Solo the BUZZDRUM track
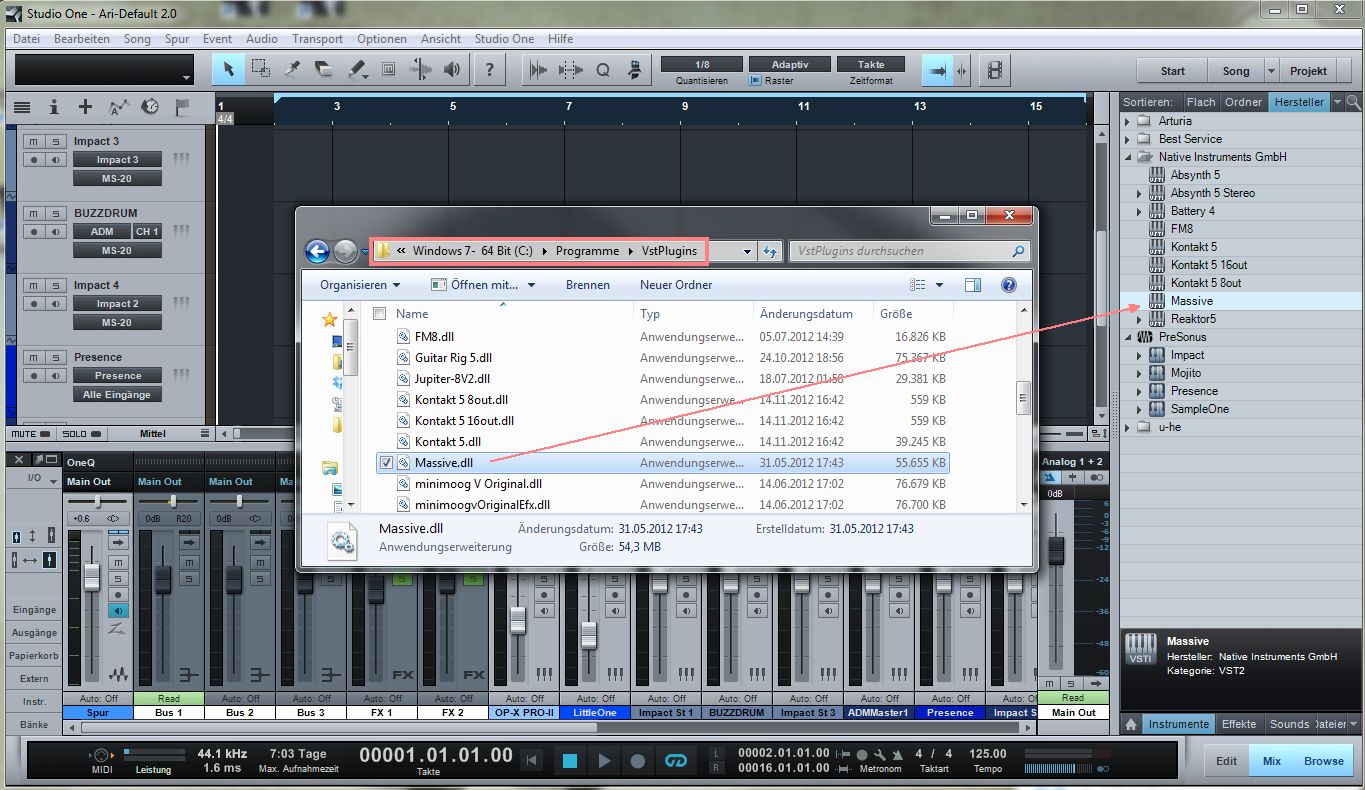The width and height of the screenshot is (1365, 790). click(56, 213)
